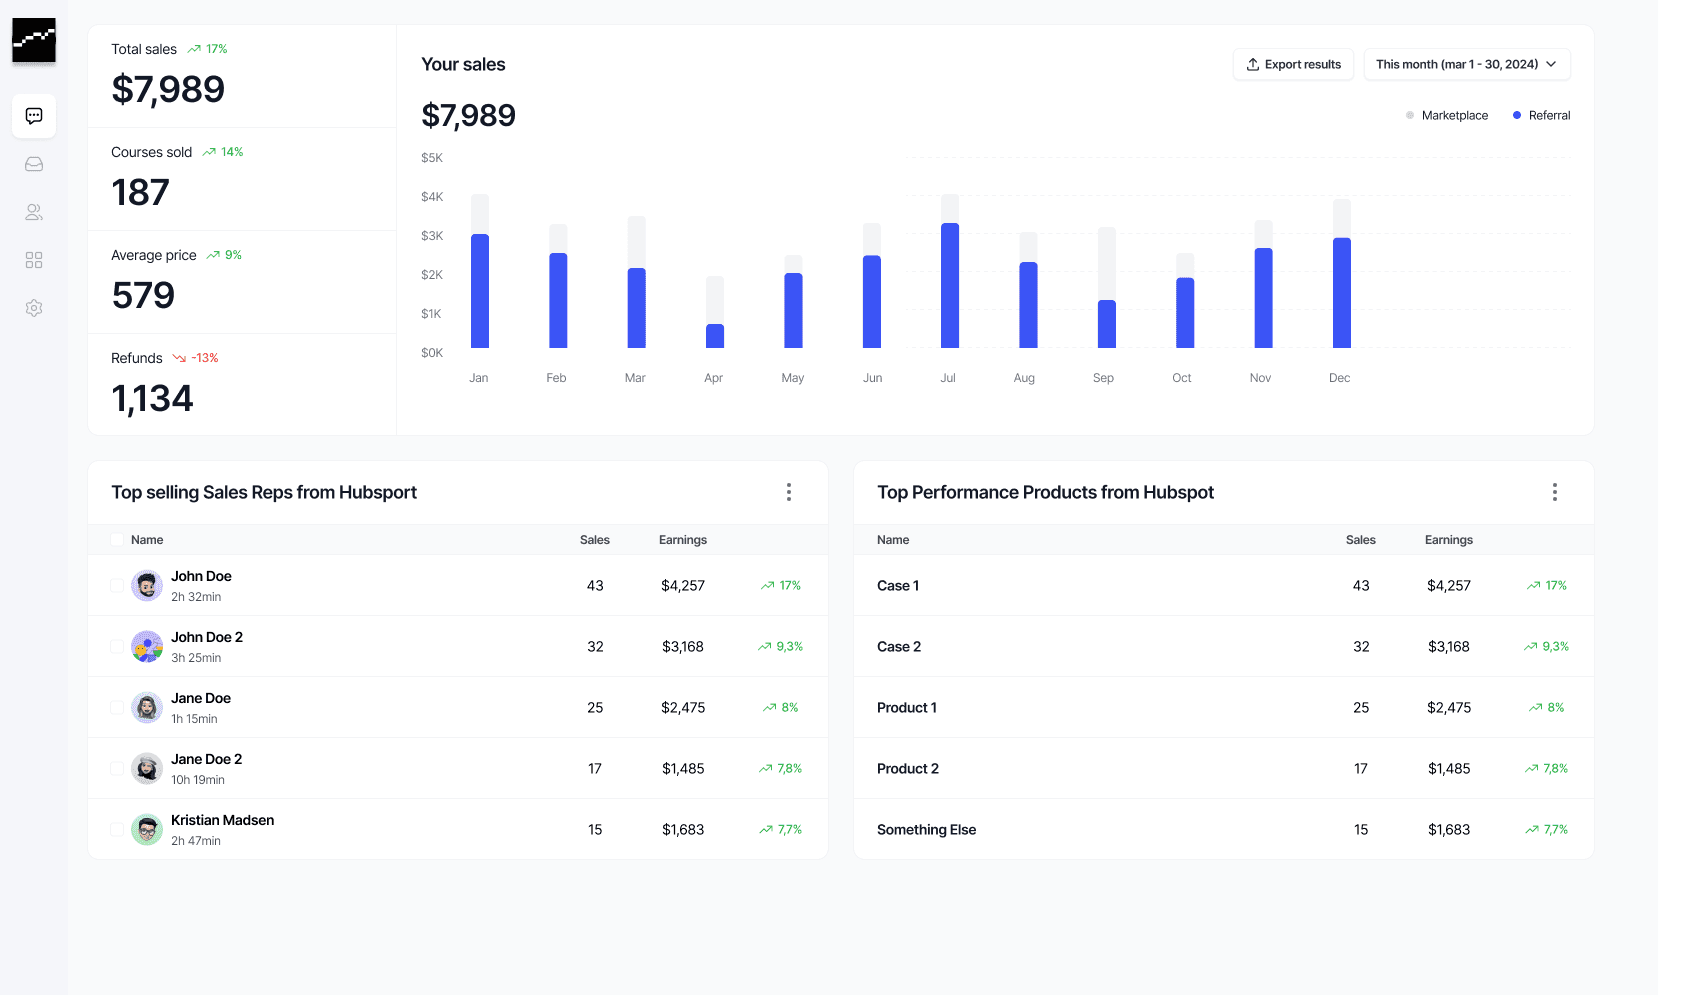This screenshot has width=1682, height=996.
Task: Open the Kristian Madsen name link
Action: tap(223, 820)
